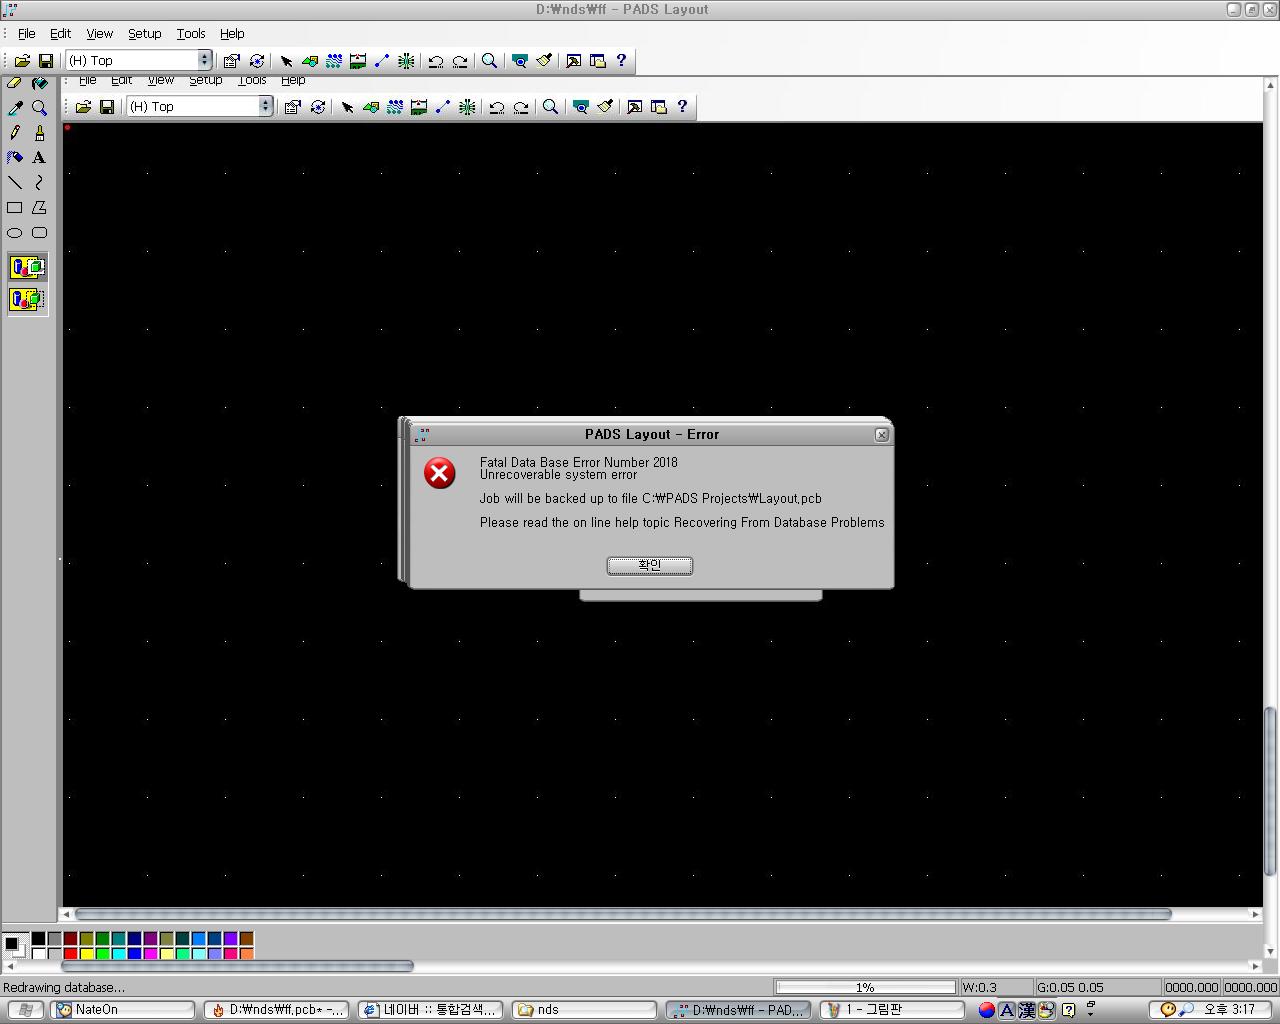Click Board view icon in outer toolbar
Viewport: 1280px width, 1024px height.
pyautogui.click(x=520, y=60)
